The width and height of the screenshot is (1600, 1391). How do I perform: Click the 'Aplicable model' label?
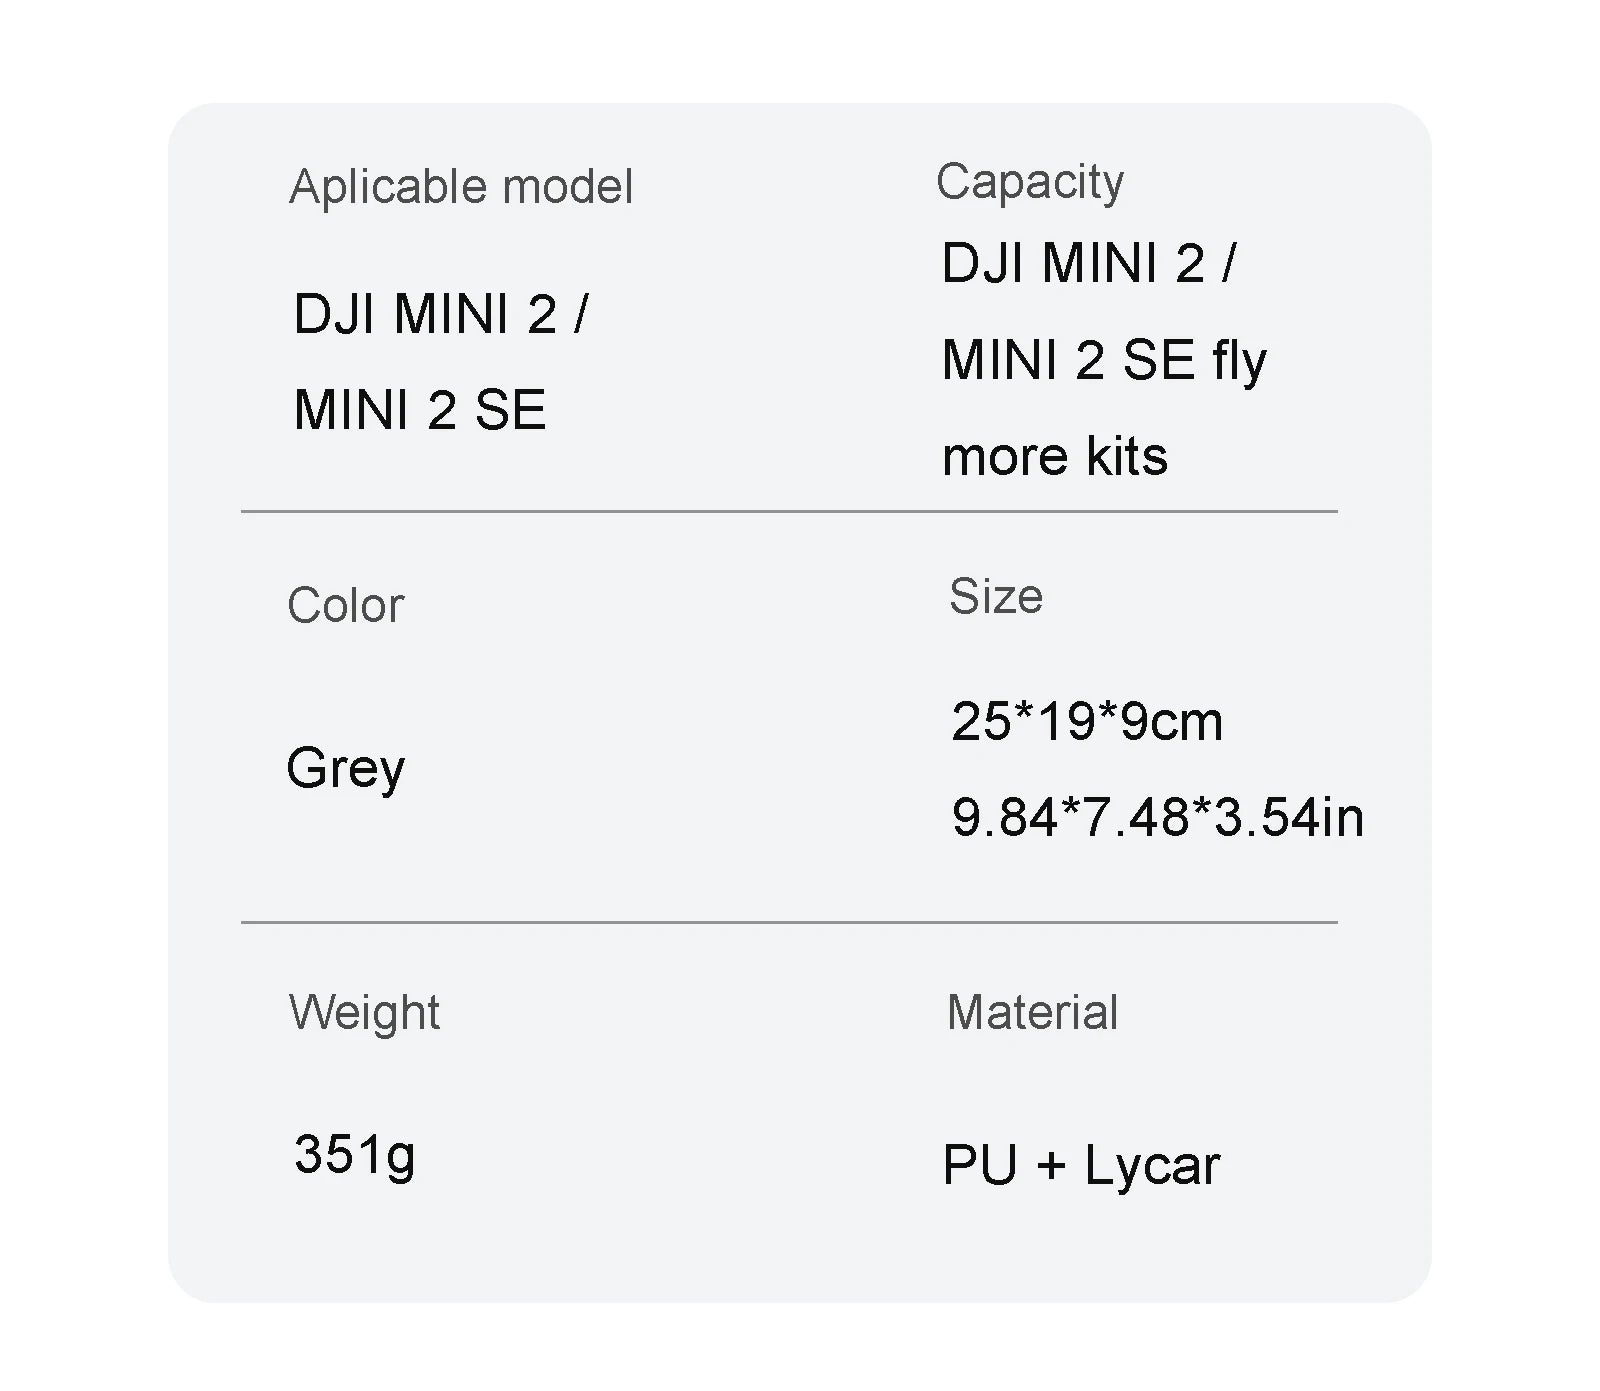461,187
